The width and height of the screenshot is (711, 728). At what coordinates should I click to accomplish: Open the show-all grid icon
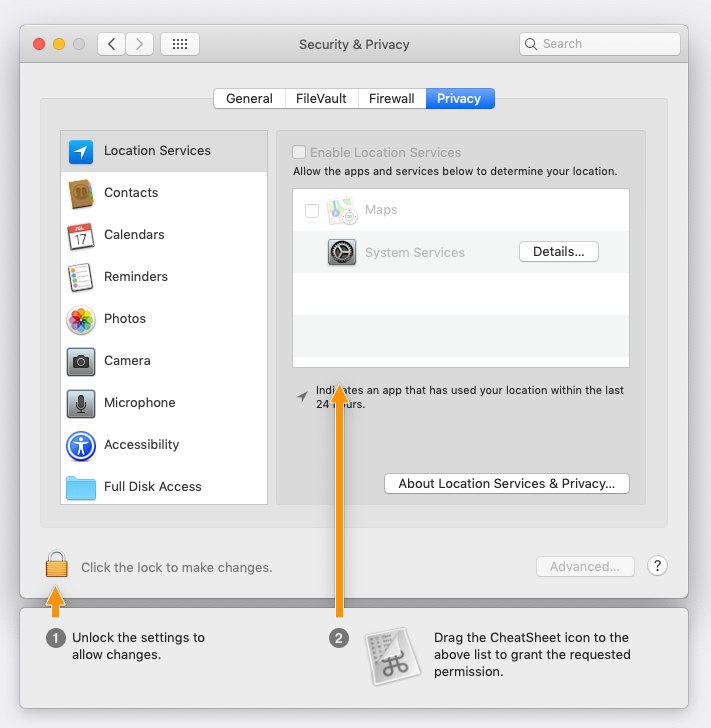[x=180, y=44]
